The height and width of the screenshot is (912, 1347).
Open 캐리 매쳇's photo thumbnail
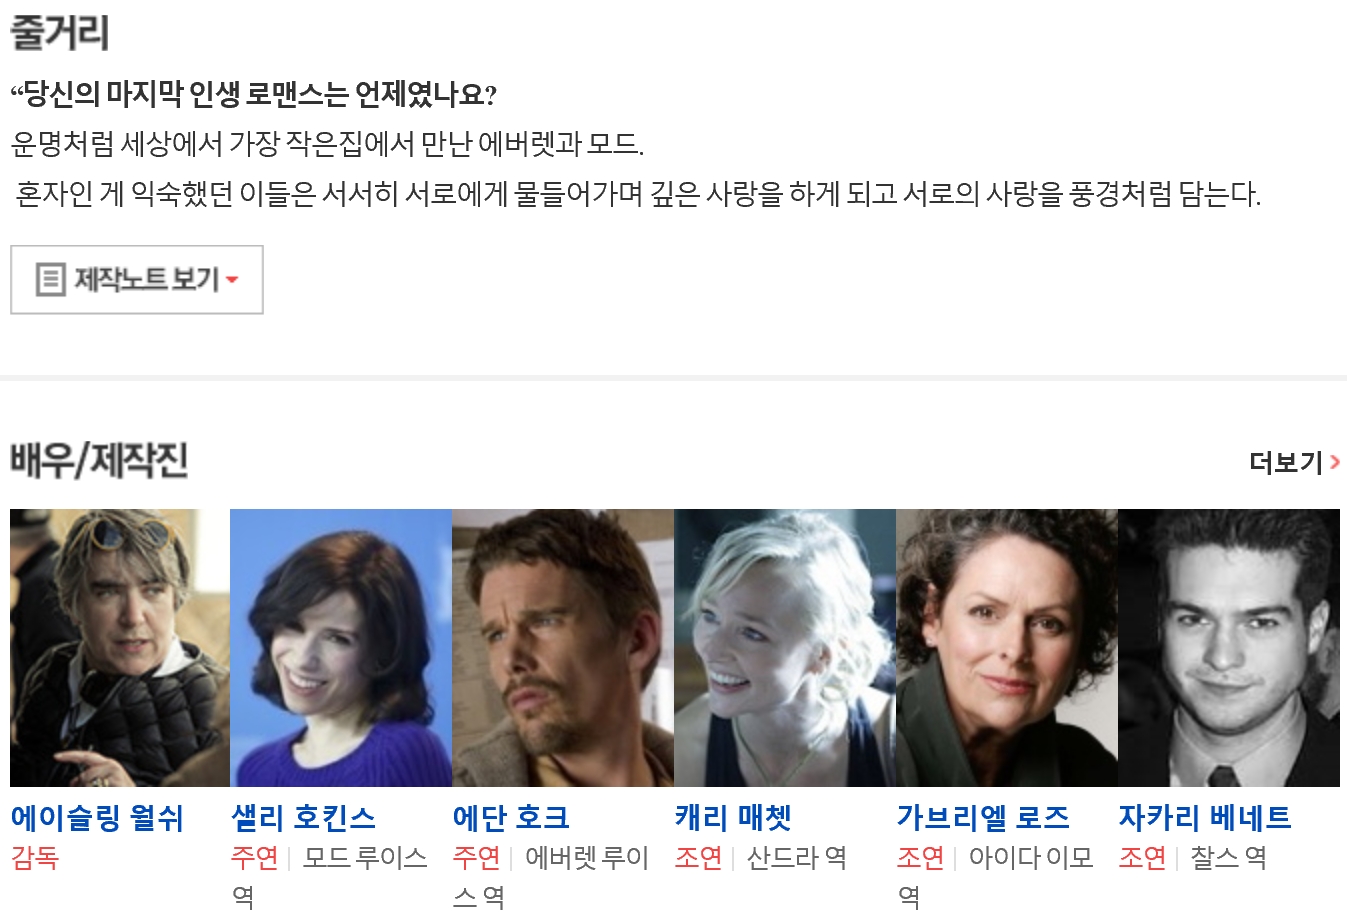pyautogui.click(x=785, y=648)
